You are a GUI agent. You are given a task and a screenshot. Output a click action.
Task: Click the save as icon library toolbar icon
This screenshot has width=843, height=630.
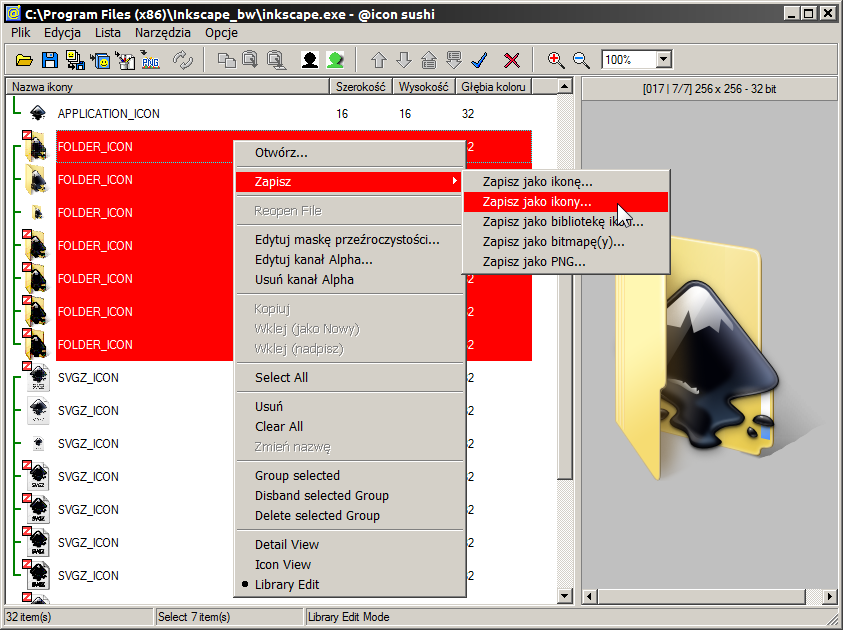click(x=101, y=60)
